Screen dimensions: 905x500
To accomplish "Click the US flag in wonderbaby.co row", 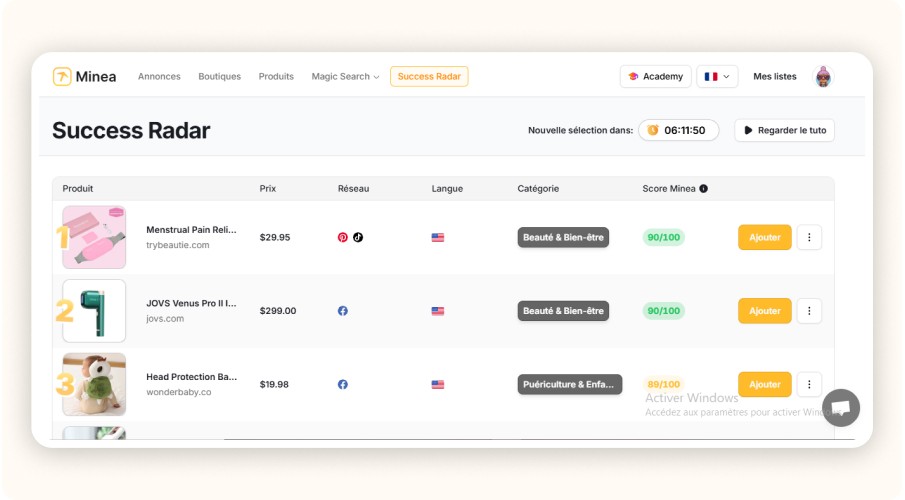I will click(x=438, y=384).
